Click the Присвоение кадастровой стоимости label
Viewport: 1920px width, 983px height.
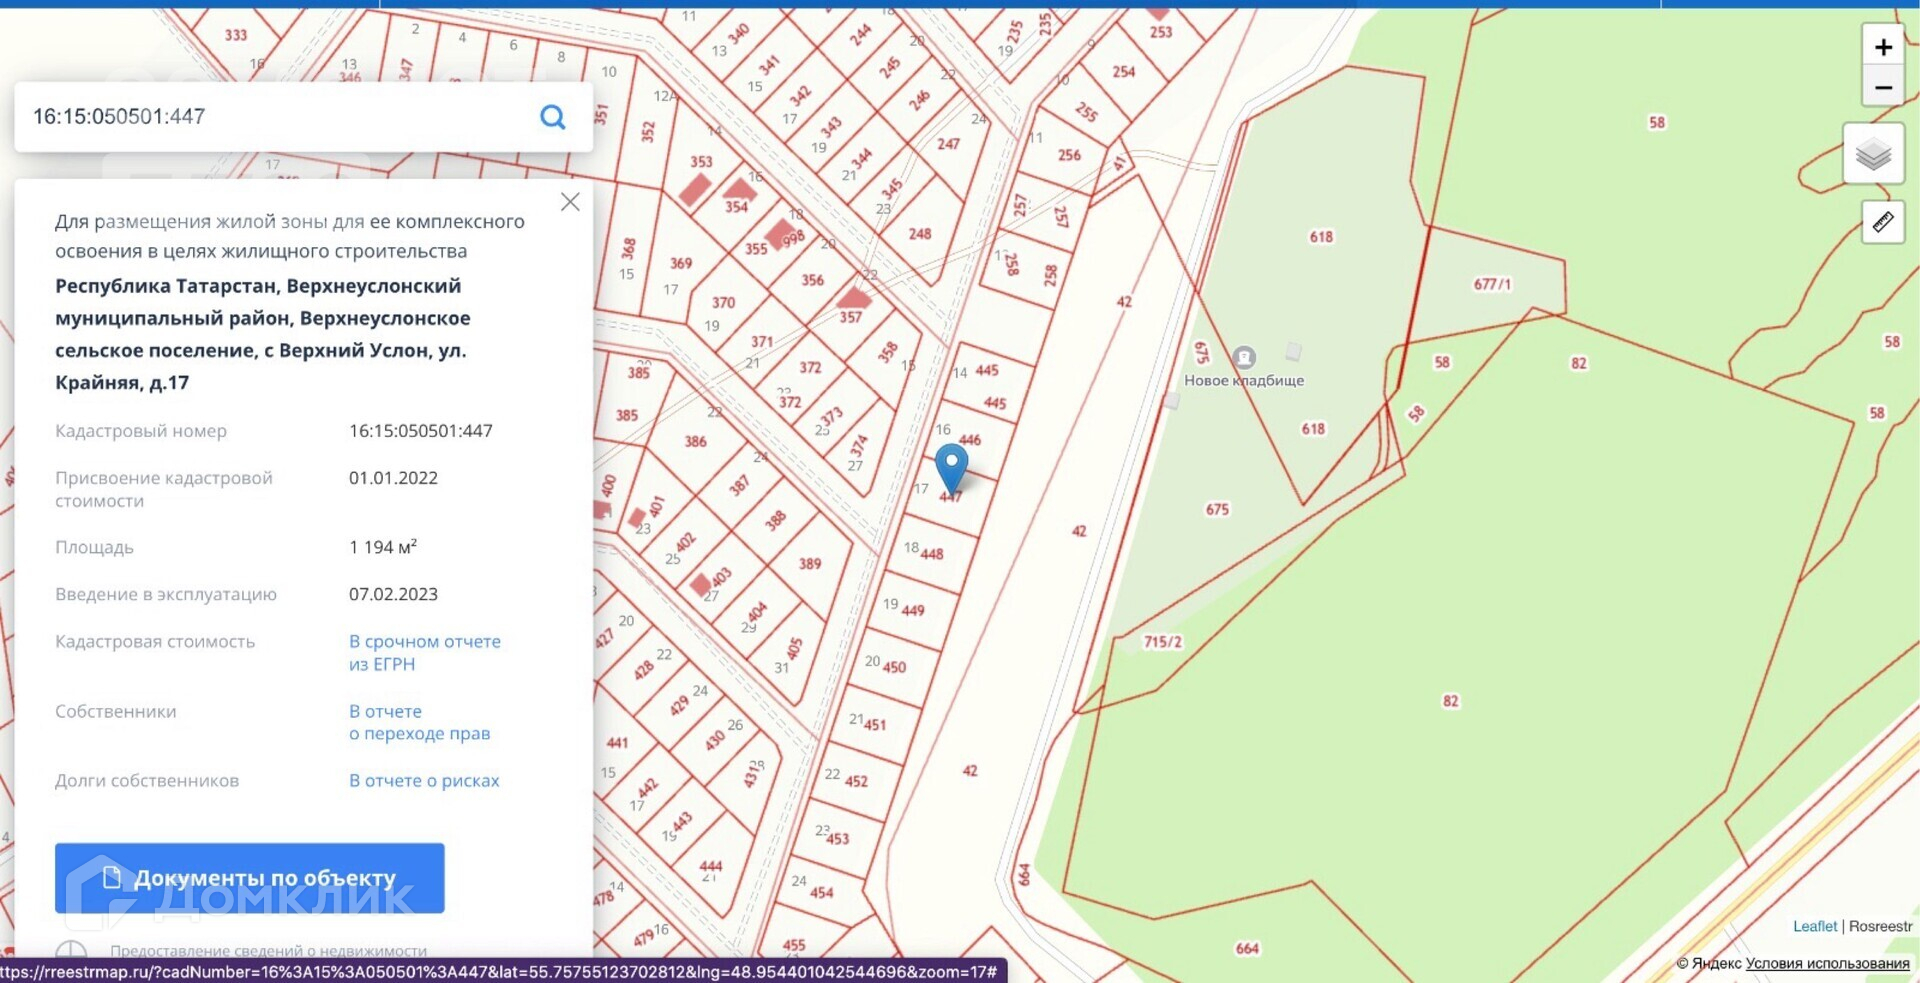tap(164, 489)
